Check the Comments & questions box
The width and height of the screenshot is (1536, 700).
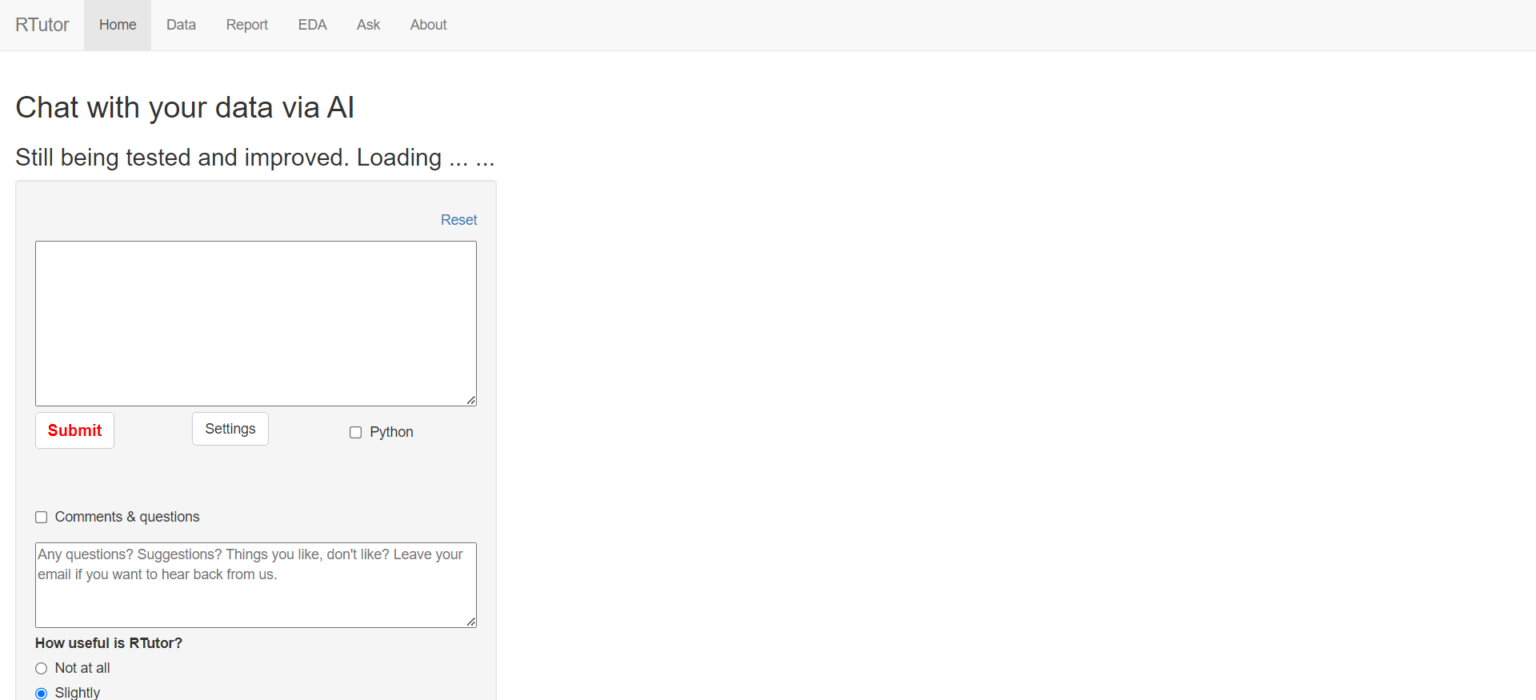point(41,516)
